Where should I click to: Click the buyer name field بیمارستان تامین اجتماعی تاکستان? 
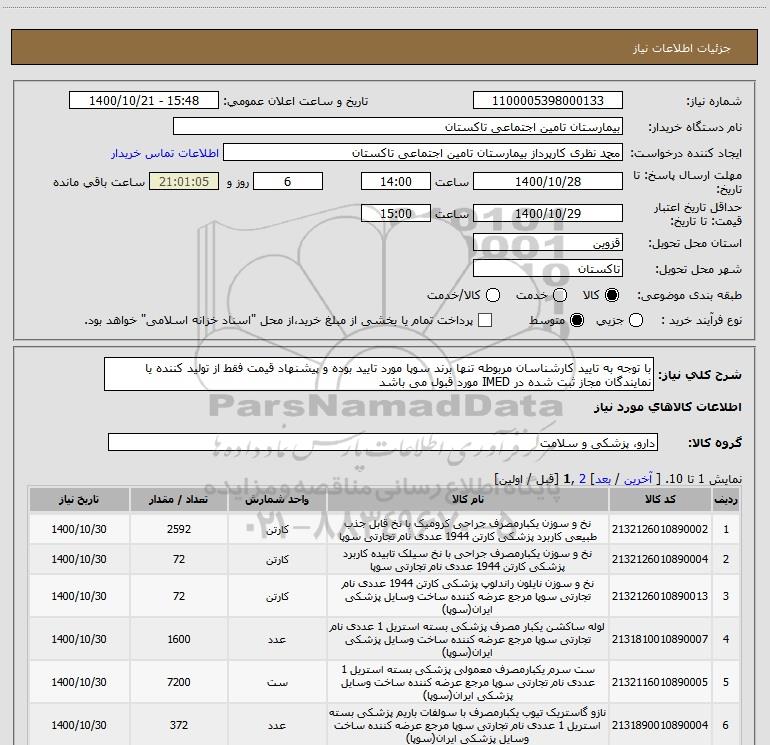pyautogui.click(x=398, y=127)
